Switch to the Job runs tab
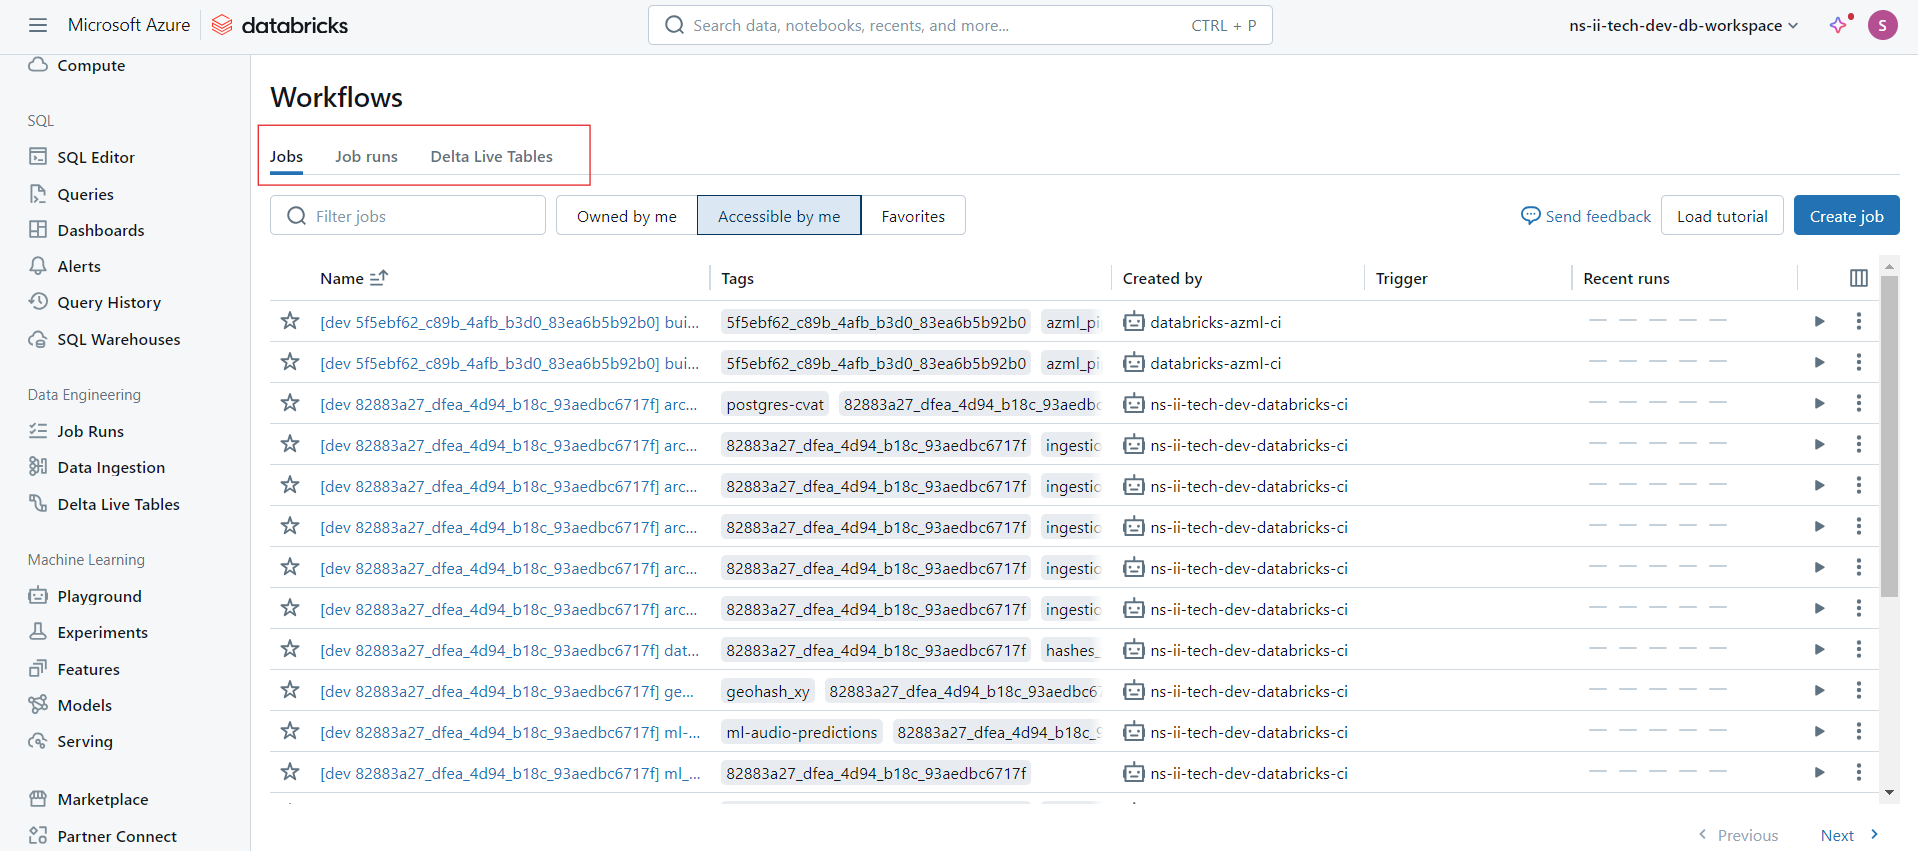The width and height of the screenshot is (1918, 851). pyautogui.click(x=366, y=156)
